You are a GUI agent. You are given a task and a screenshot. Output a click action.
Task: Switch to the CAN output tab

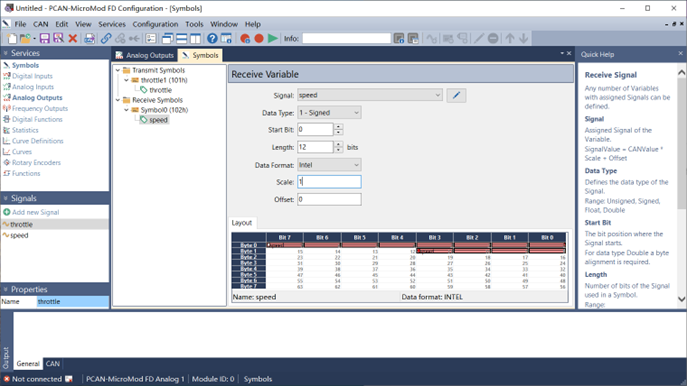point(53,364)
